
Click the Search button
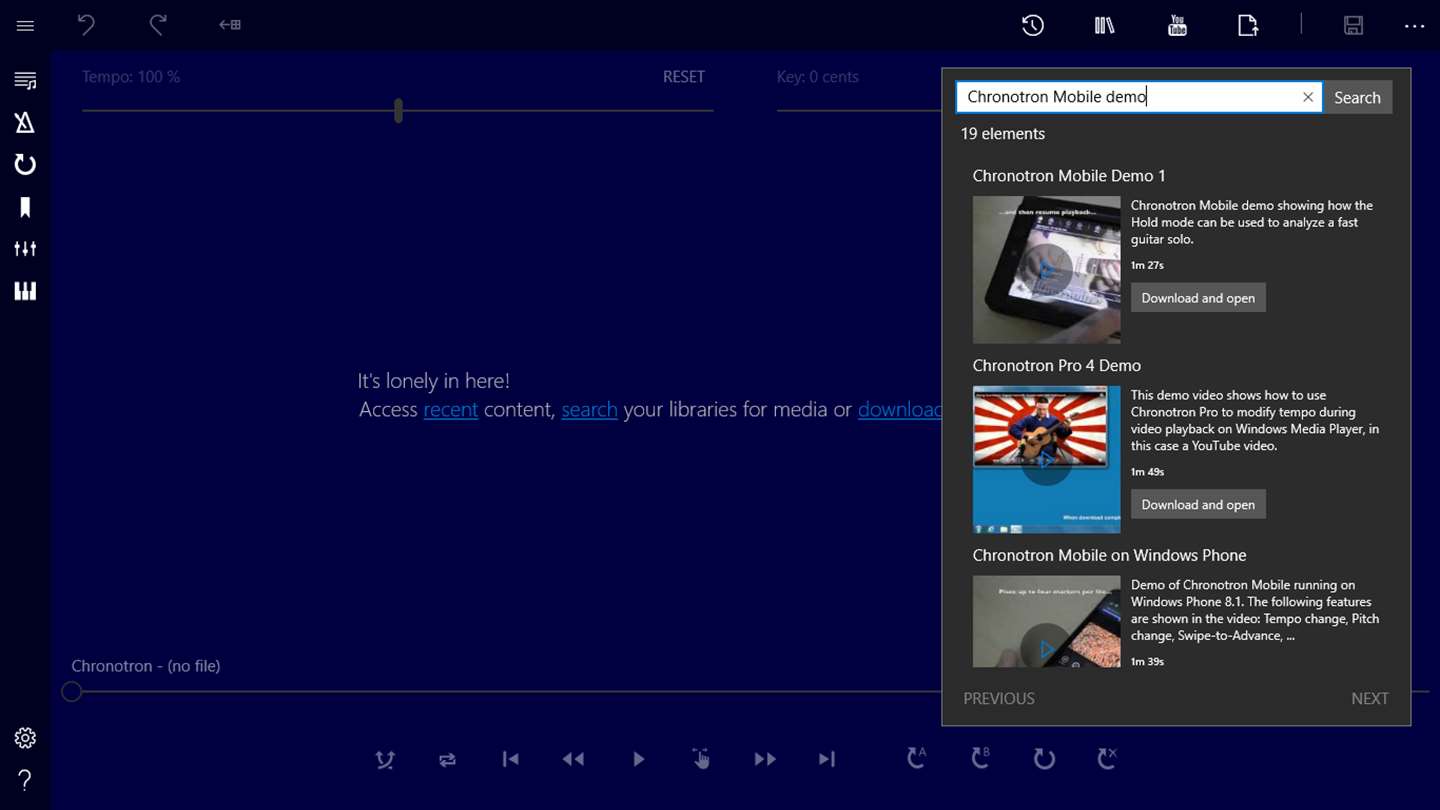[x=1357, y=97]
